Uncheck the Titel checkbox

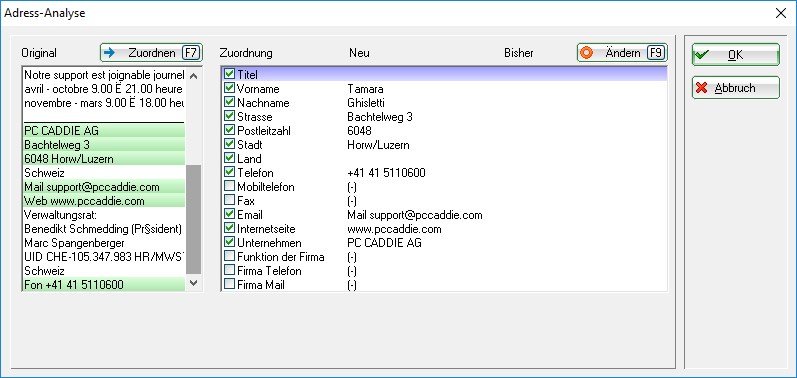tap(230, 74)
